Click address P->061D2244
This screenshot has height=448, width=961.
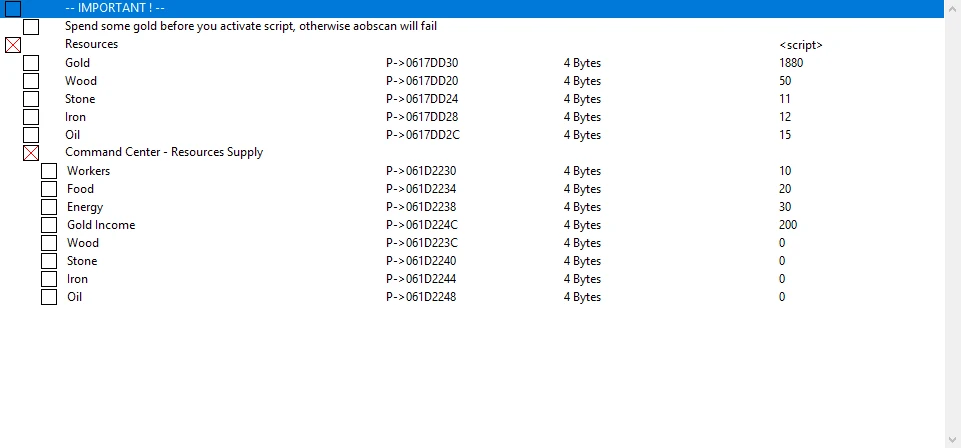click(x=421, y=279)
